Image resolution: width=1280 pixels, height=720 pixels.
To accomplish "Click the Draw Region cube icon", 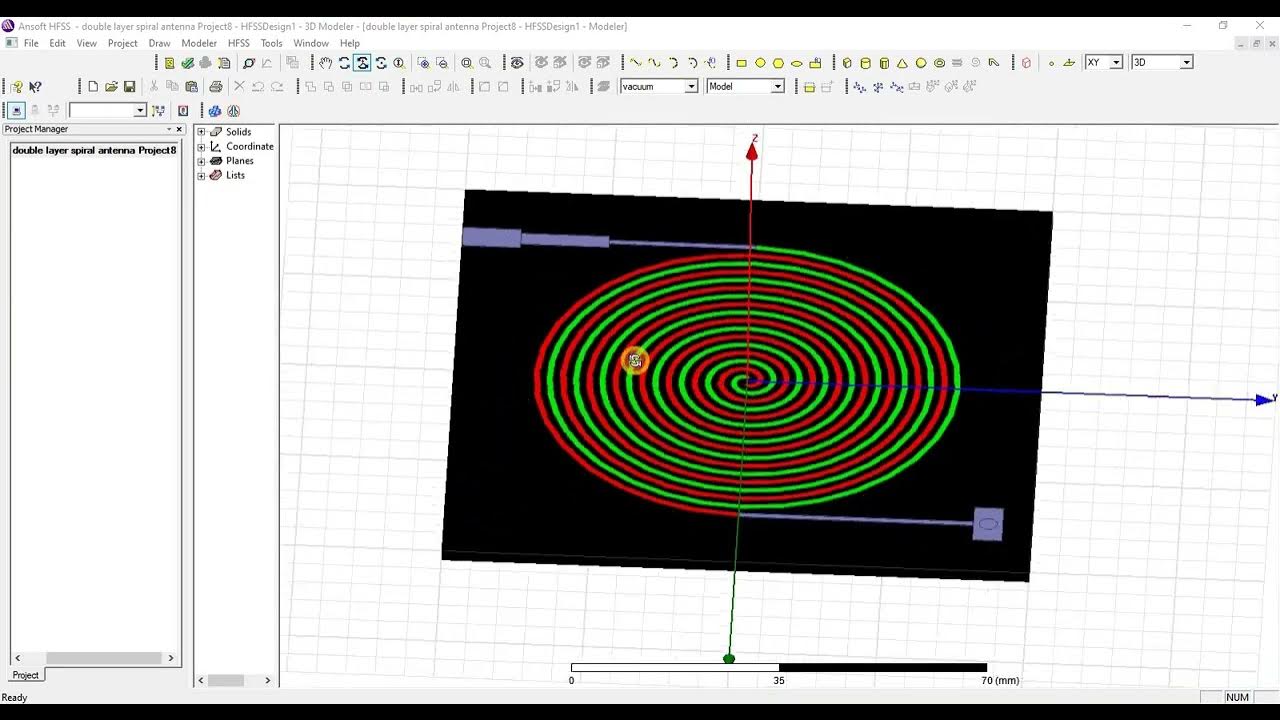I will pyautogui.click(x=1026, y=63).
